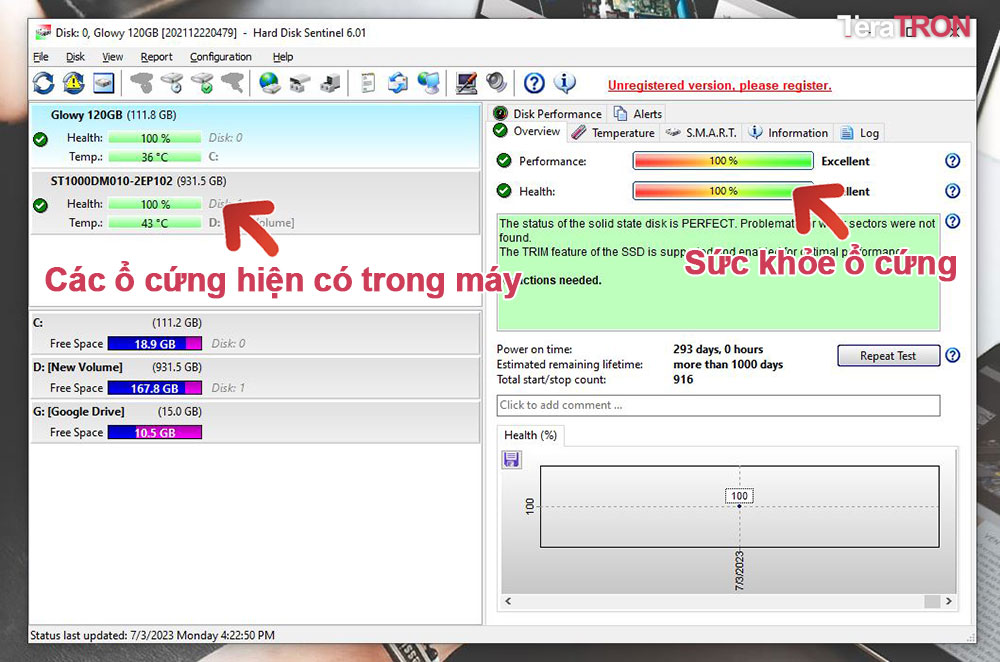The width and height of the screenshot is (1000, 662).
Task: Click the blue info bubble toolbar icon
Action: click(564, 83)
